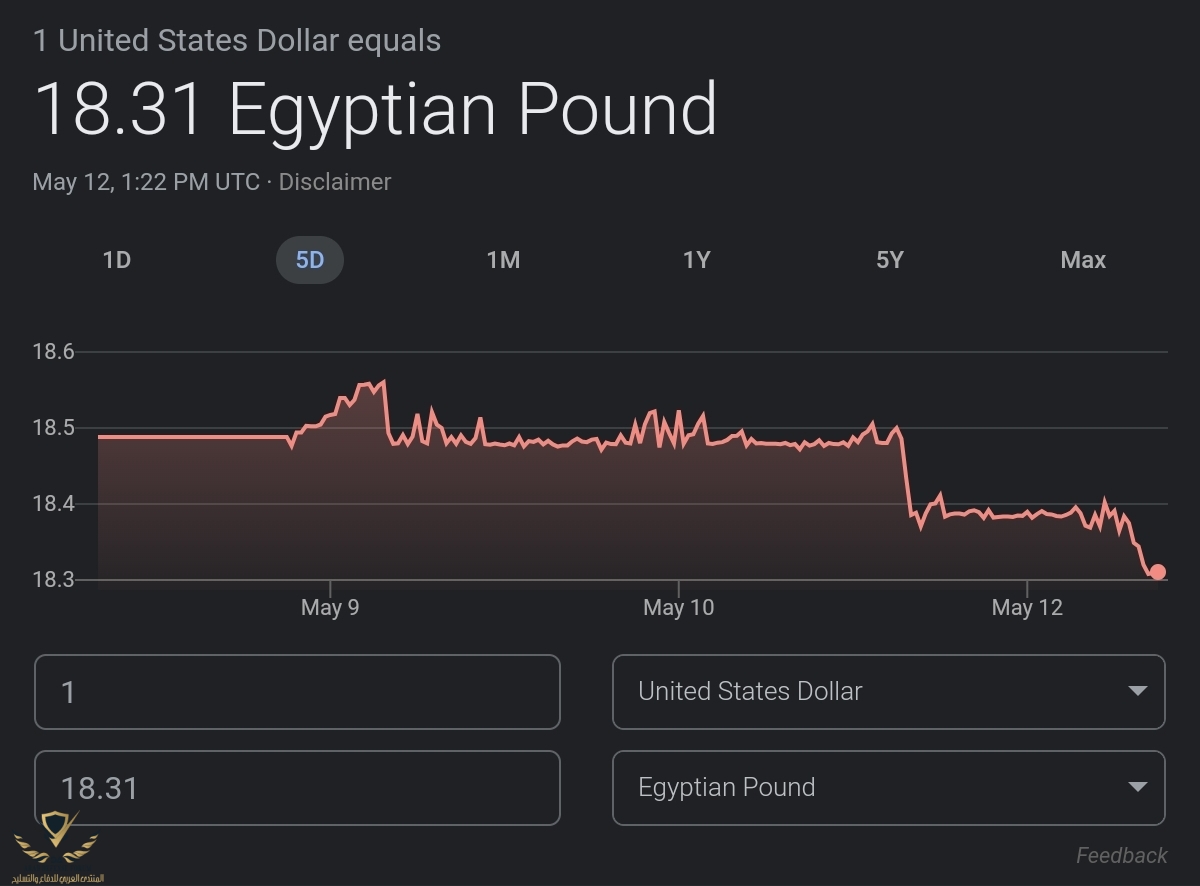This screenshot has width=1200, height=886.
Task: Click the current price dot on chart
Action: coord(1158,572)
